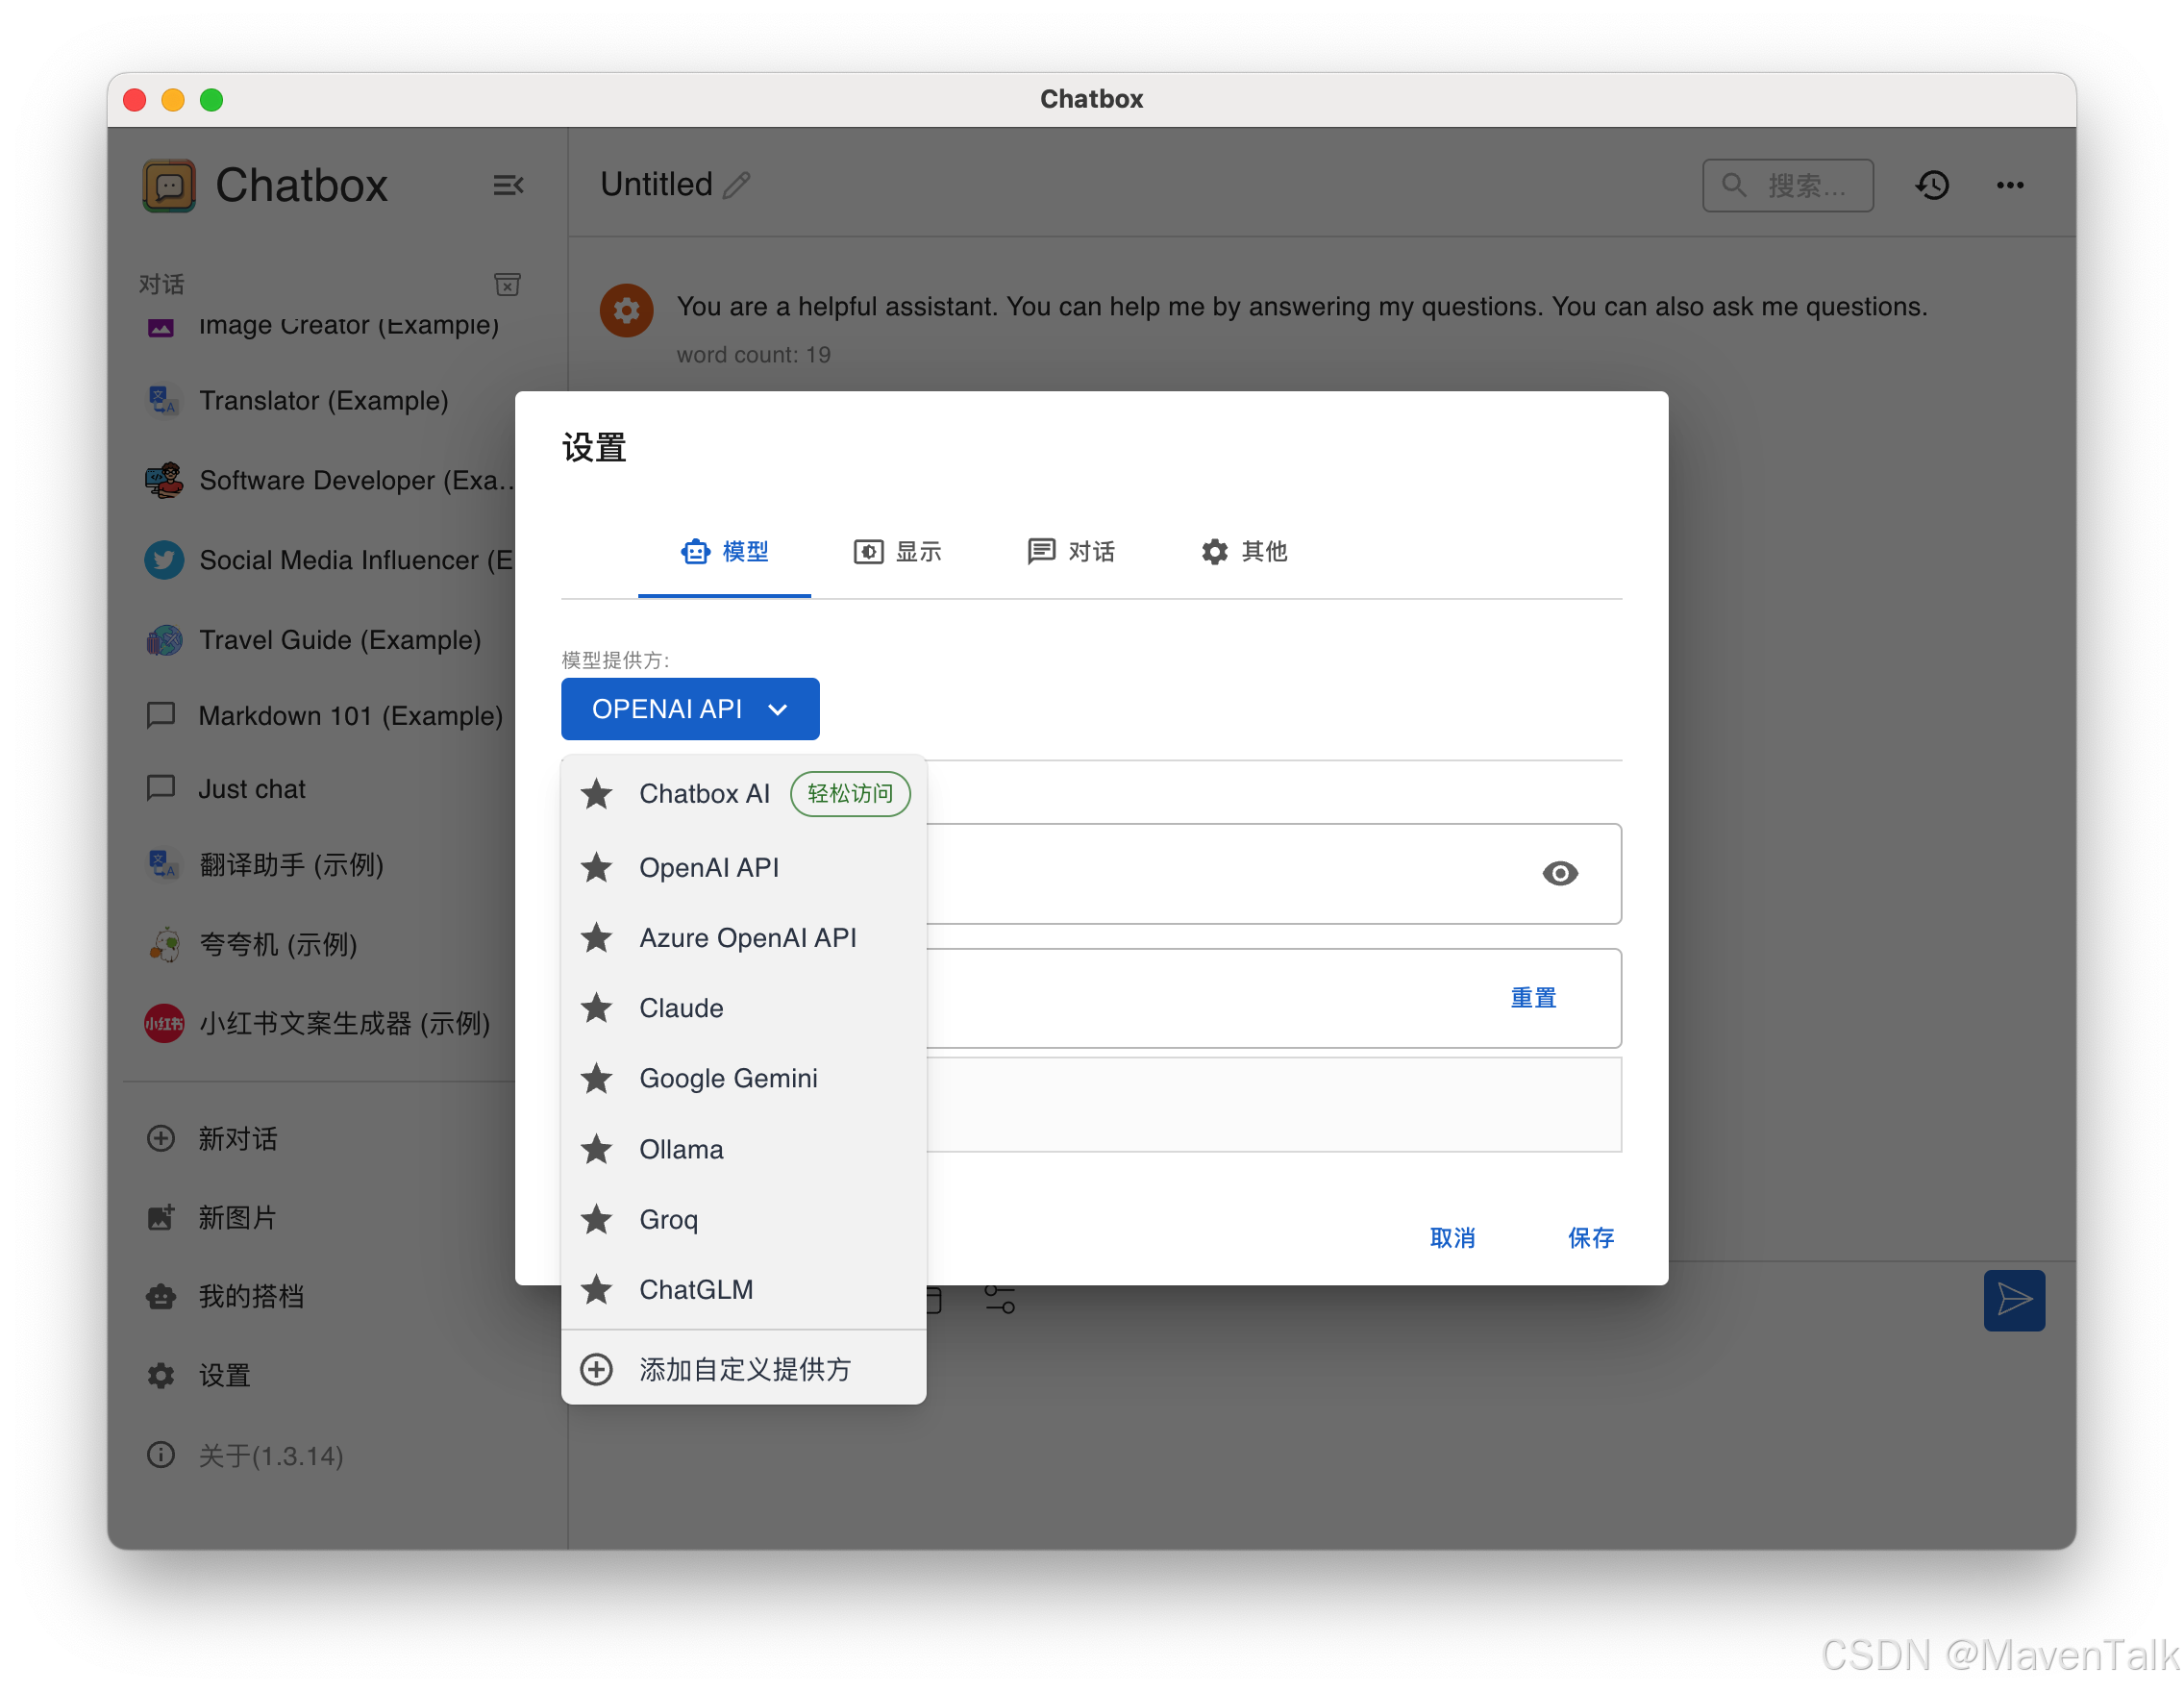
Task: Click the 夸夸机 sidebar icon
Action: pyautogui.click(x=164, y=944)
